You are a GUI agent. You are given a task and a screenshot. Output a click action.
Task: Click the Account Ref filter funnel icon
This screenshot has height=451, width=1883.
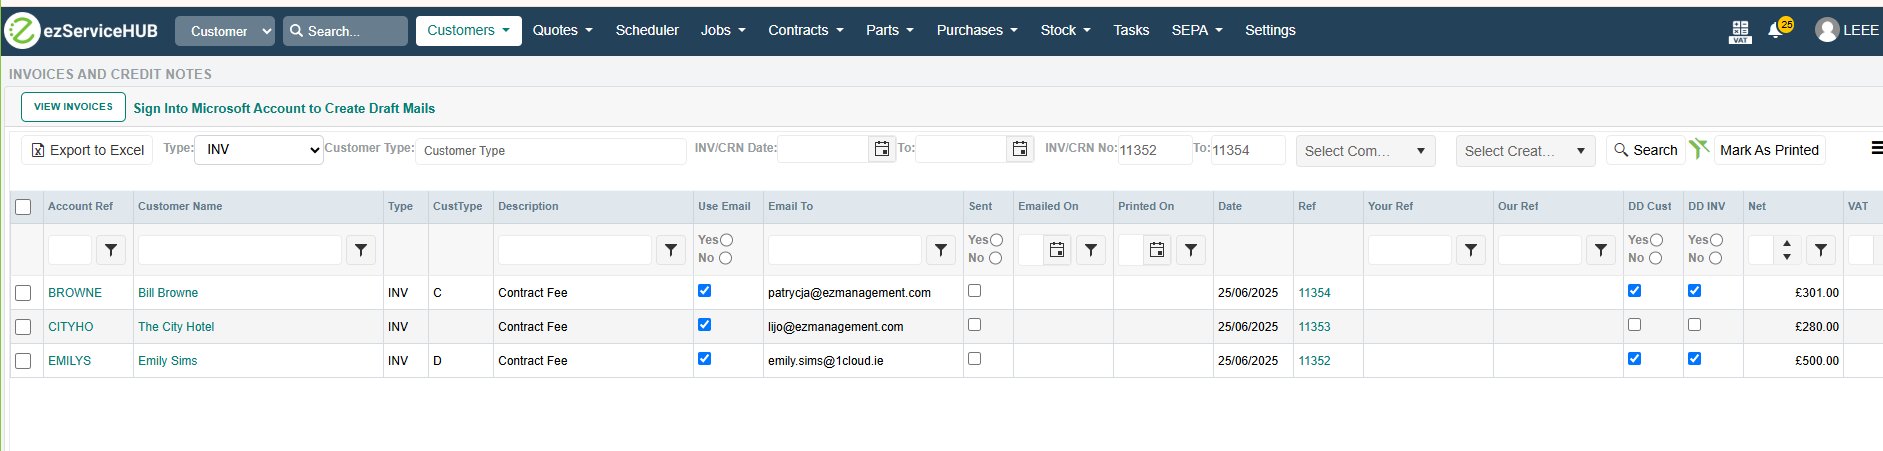[x=111, y=250]
